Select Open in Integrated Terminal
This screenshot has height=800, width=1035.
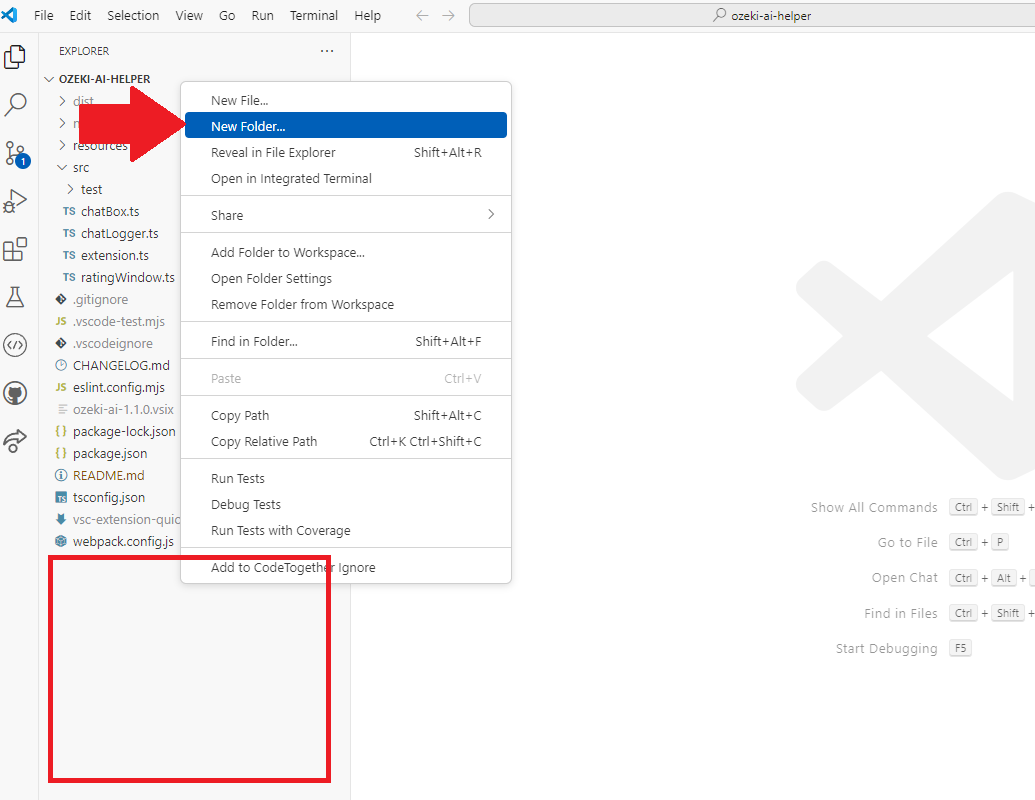pos(346,178)
